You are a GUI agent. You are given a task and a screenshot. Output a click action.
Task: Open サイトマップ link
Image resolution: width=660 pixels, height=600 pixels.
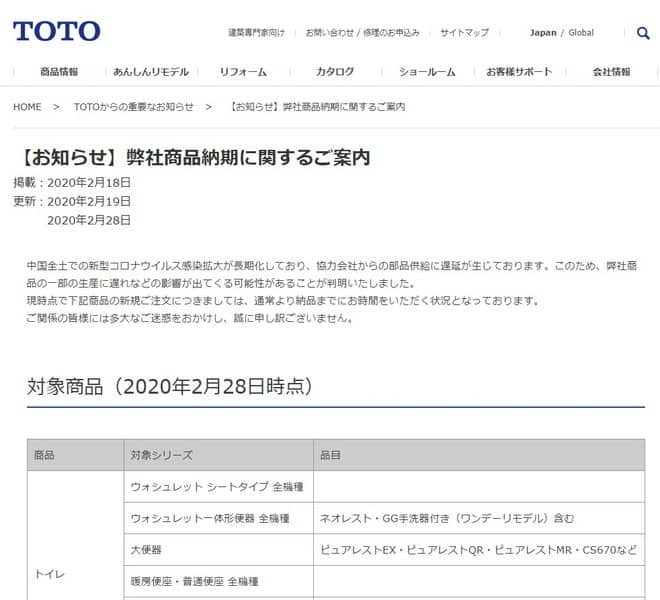464,32
